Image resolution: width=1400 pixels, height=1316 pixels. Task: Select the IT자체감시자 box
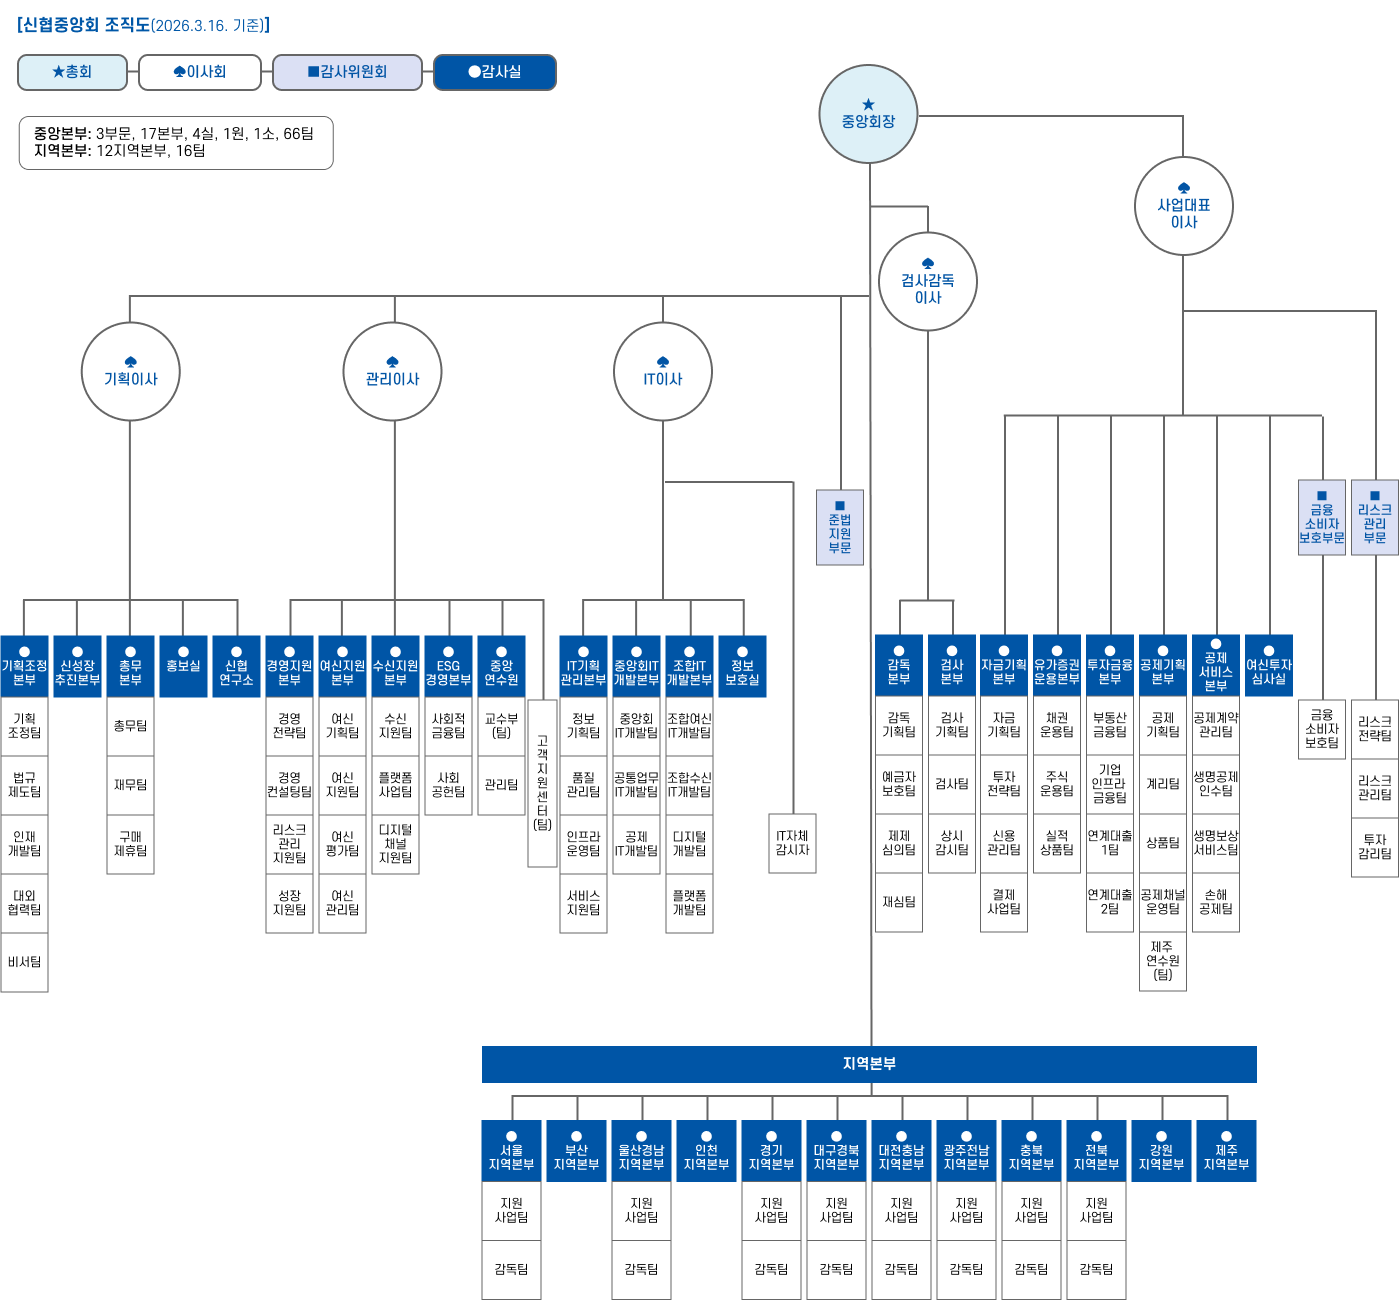pyautogui.click(x=792, y=843)
